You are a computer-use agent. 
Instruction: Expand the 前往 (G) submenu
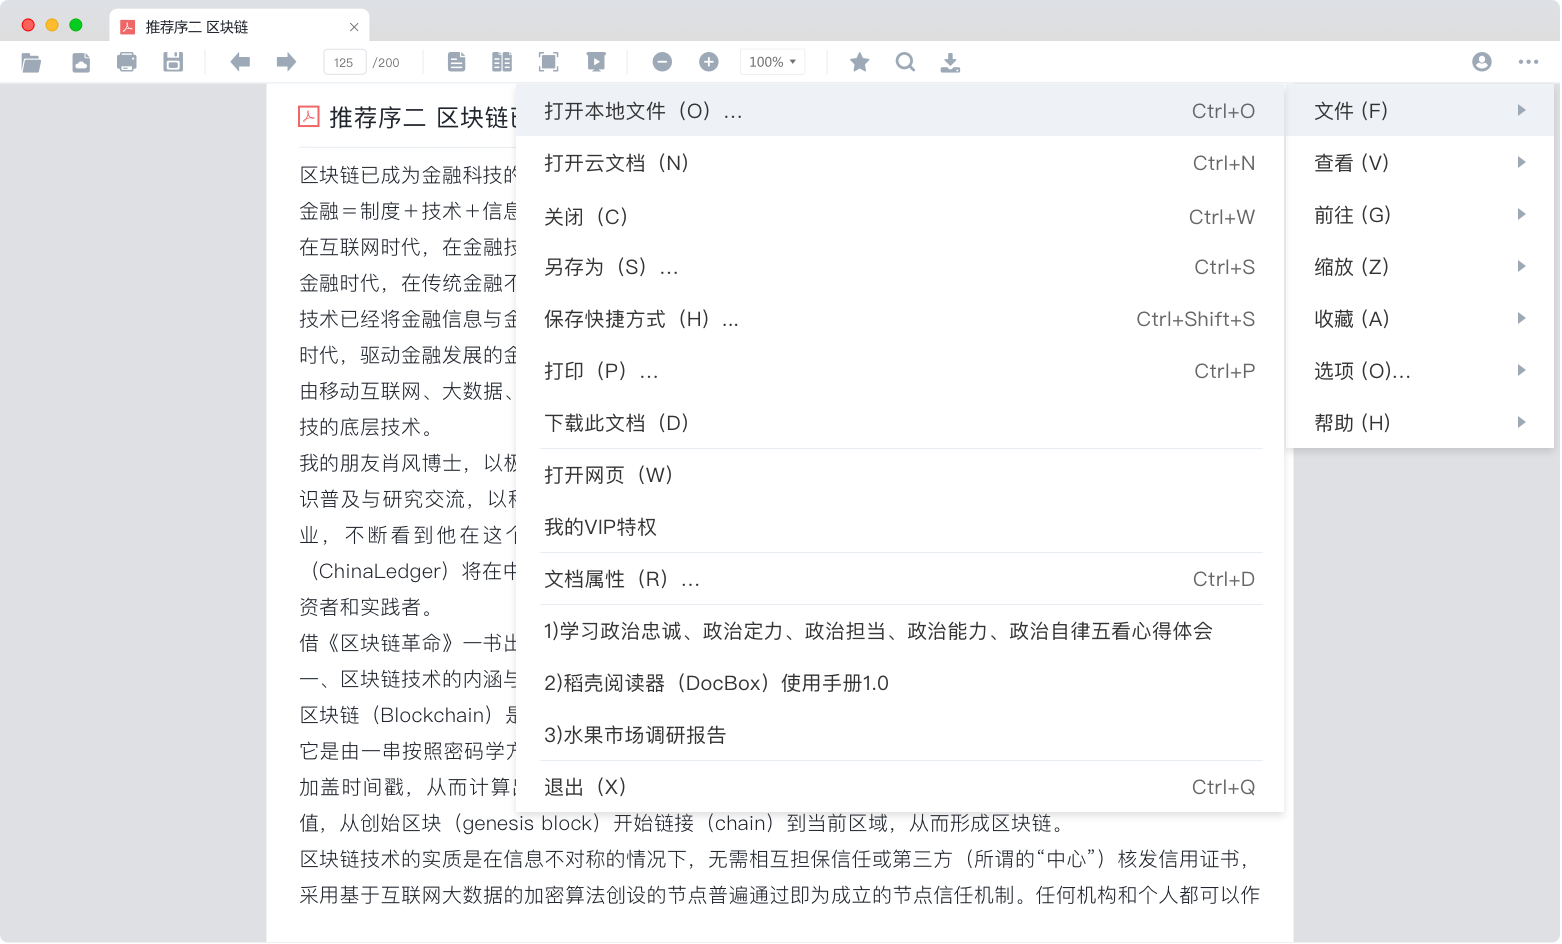[1420, 214]
